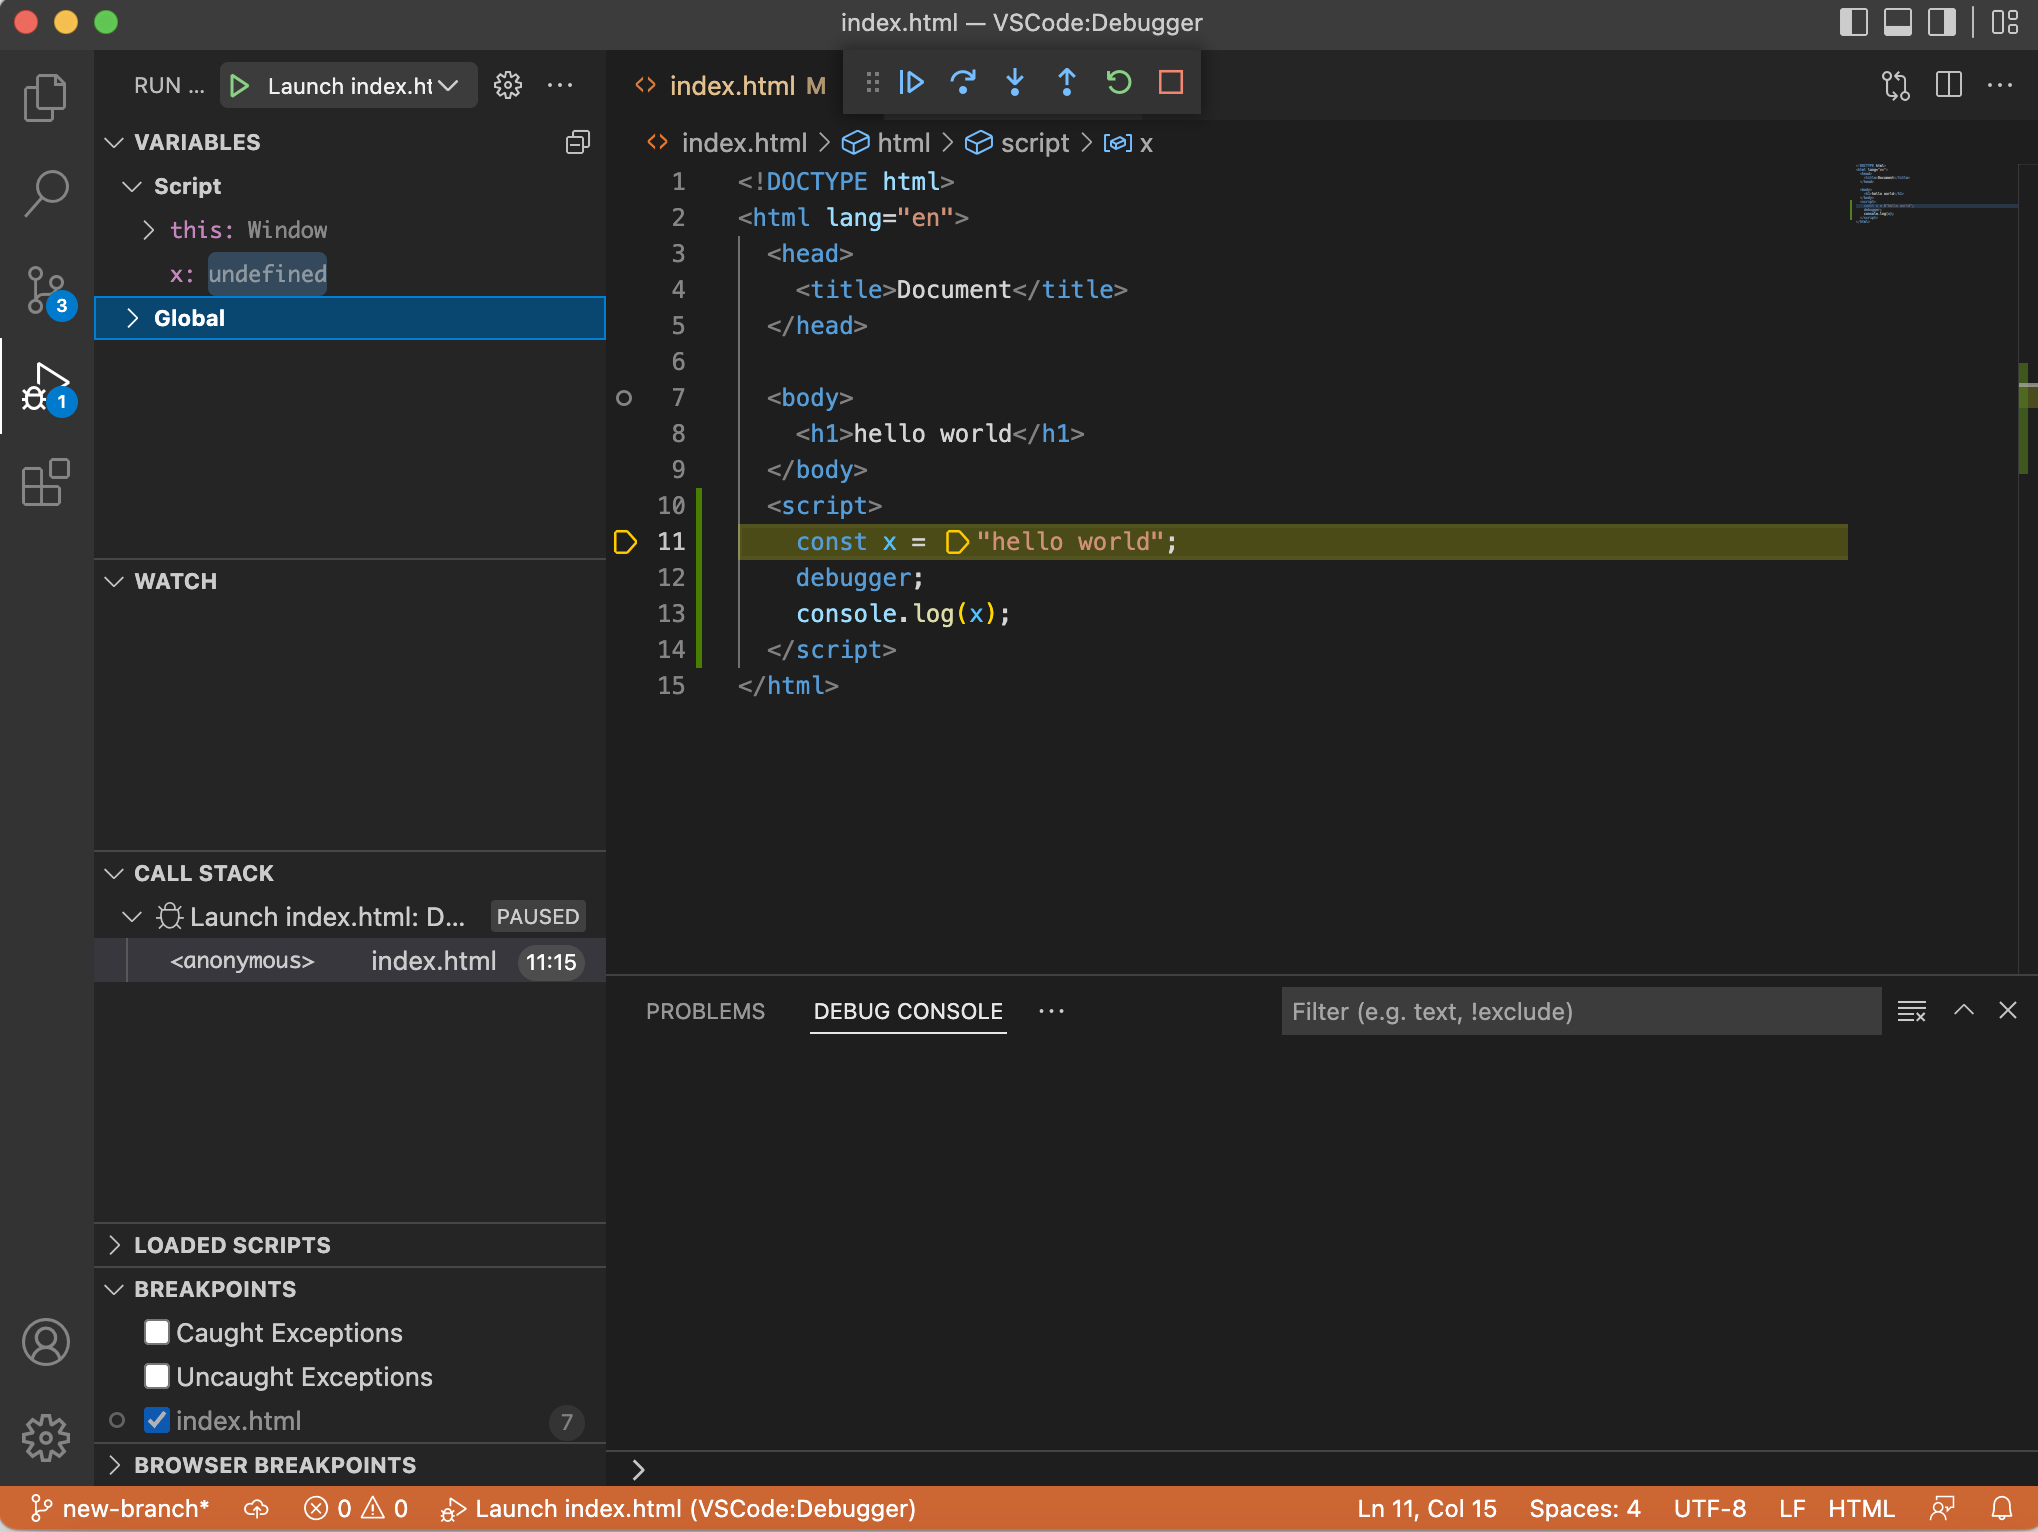The width and height of the screenshot is (2038, 1532).
Task: Open the Accounts icon in activity bar
Action: coord(45,1342)
